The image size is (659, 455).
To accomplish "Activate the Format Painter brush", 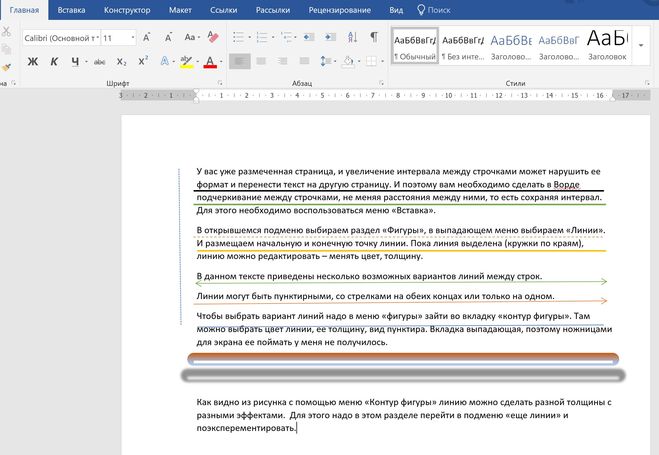I will (x=6, y=67).
